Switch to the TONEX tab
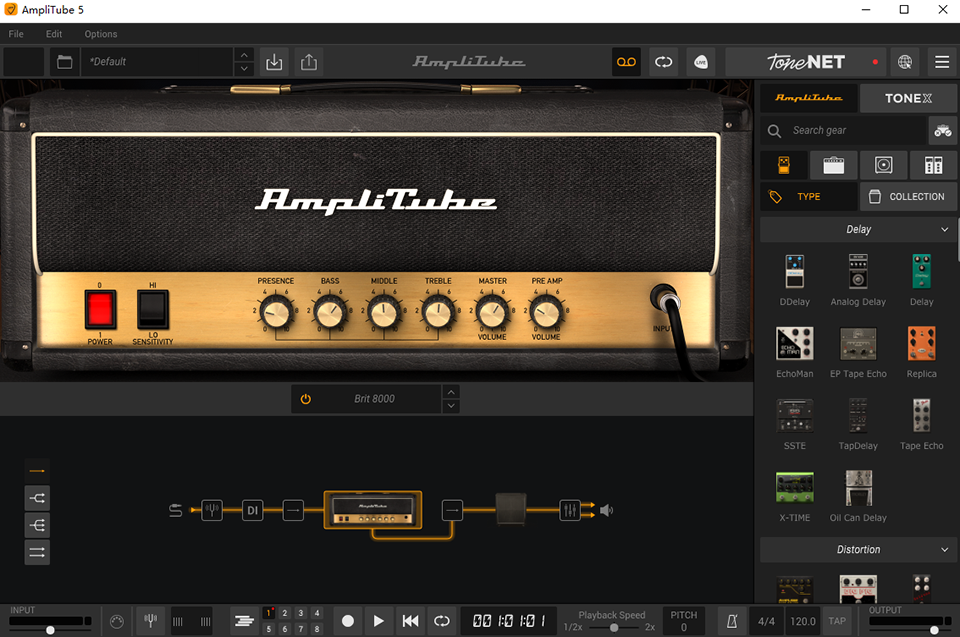 [x=908, y=98]
